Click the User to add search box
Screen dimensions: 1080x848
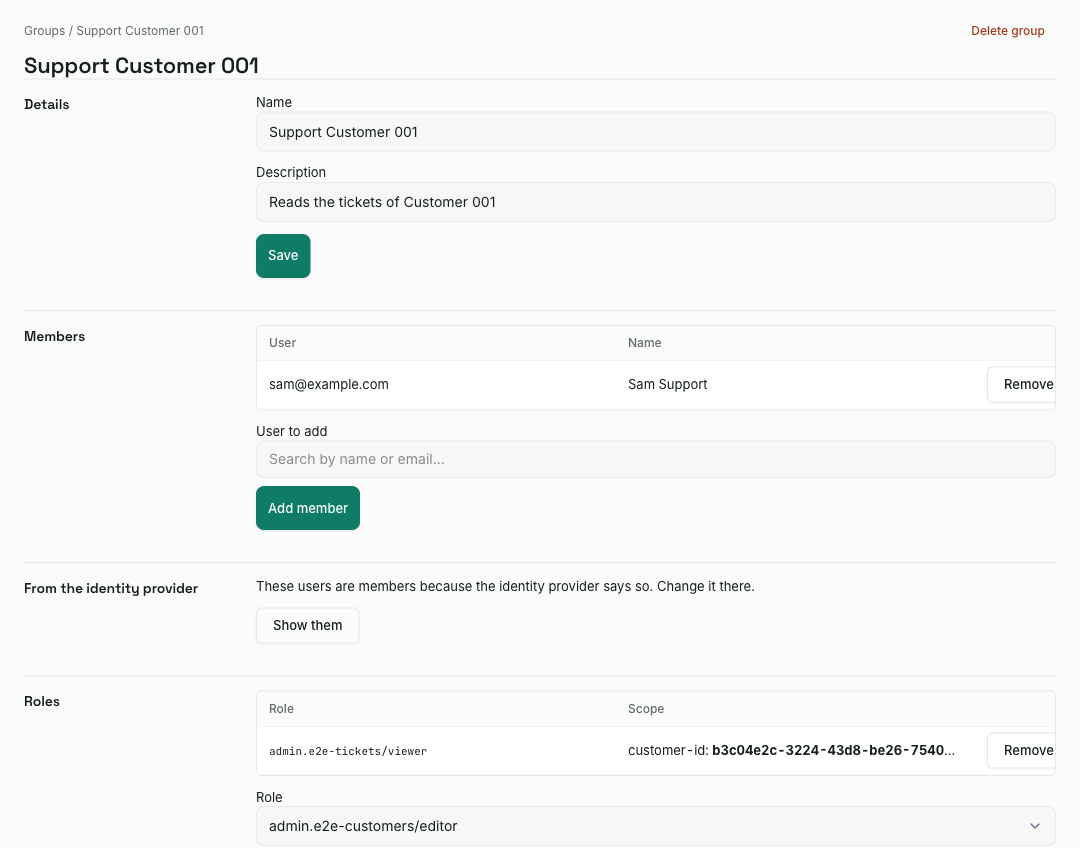click(x=656, y=459)
